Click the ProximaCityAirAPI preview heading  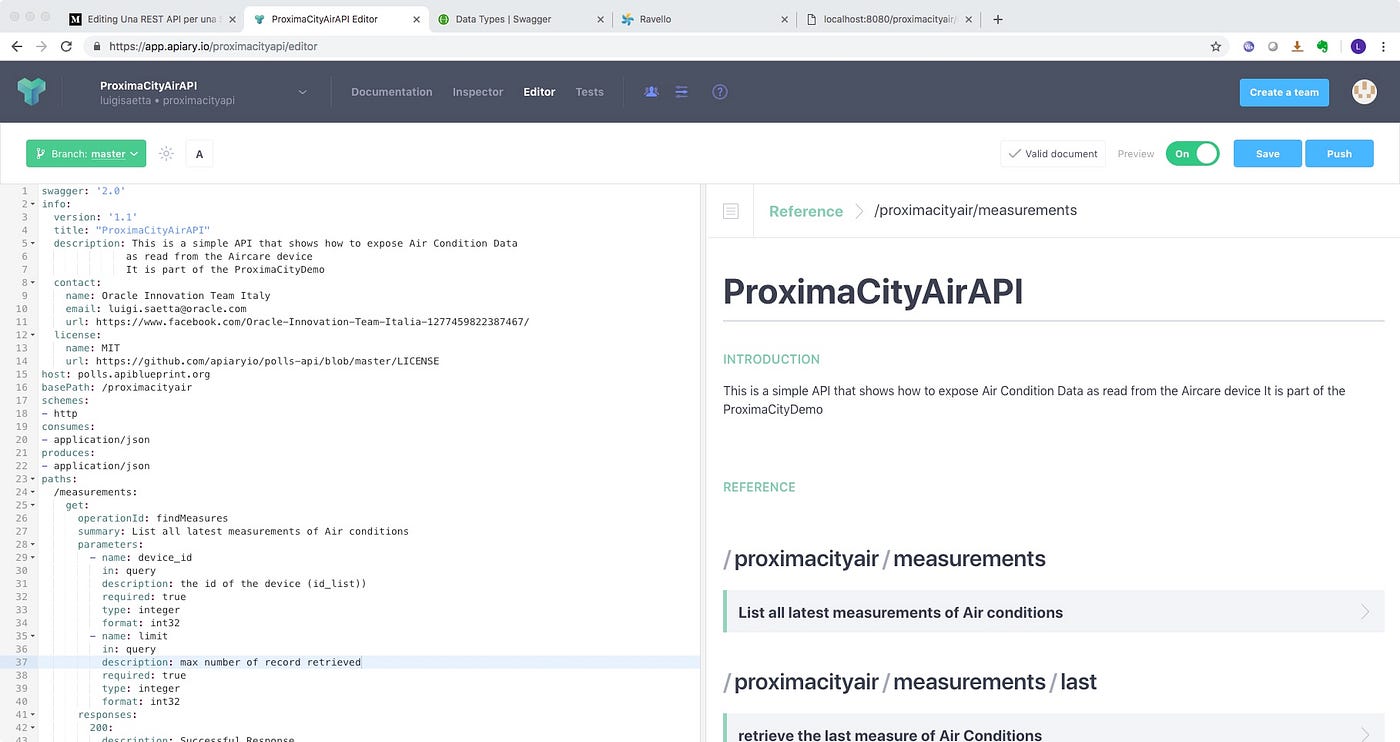coord(873,291)
